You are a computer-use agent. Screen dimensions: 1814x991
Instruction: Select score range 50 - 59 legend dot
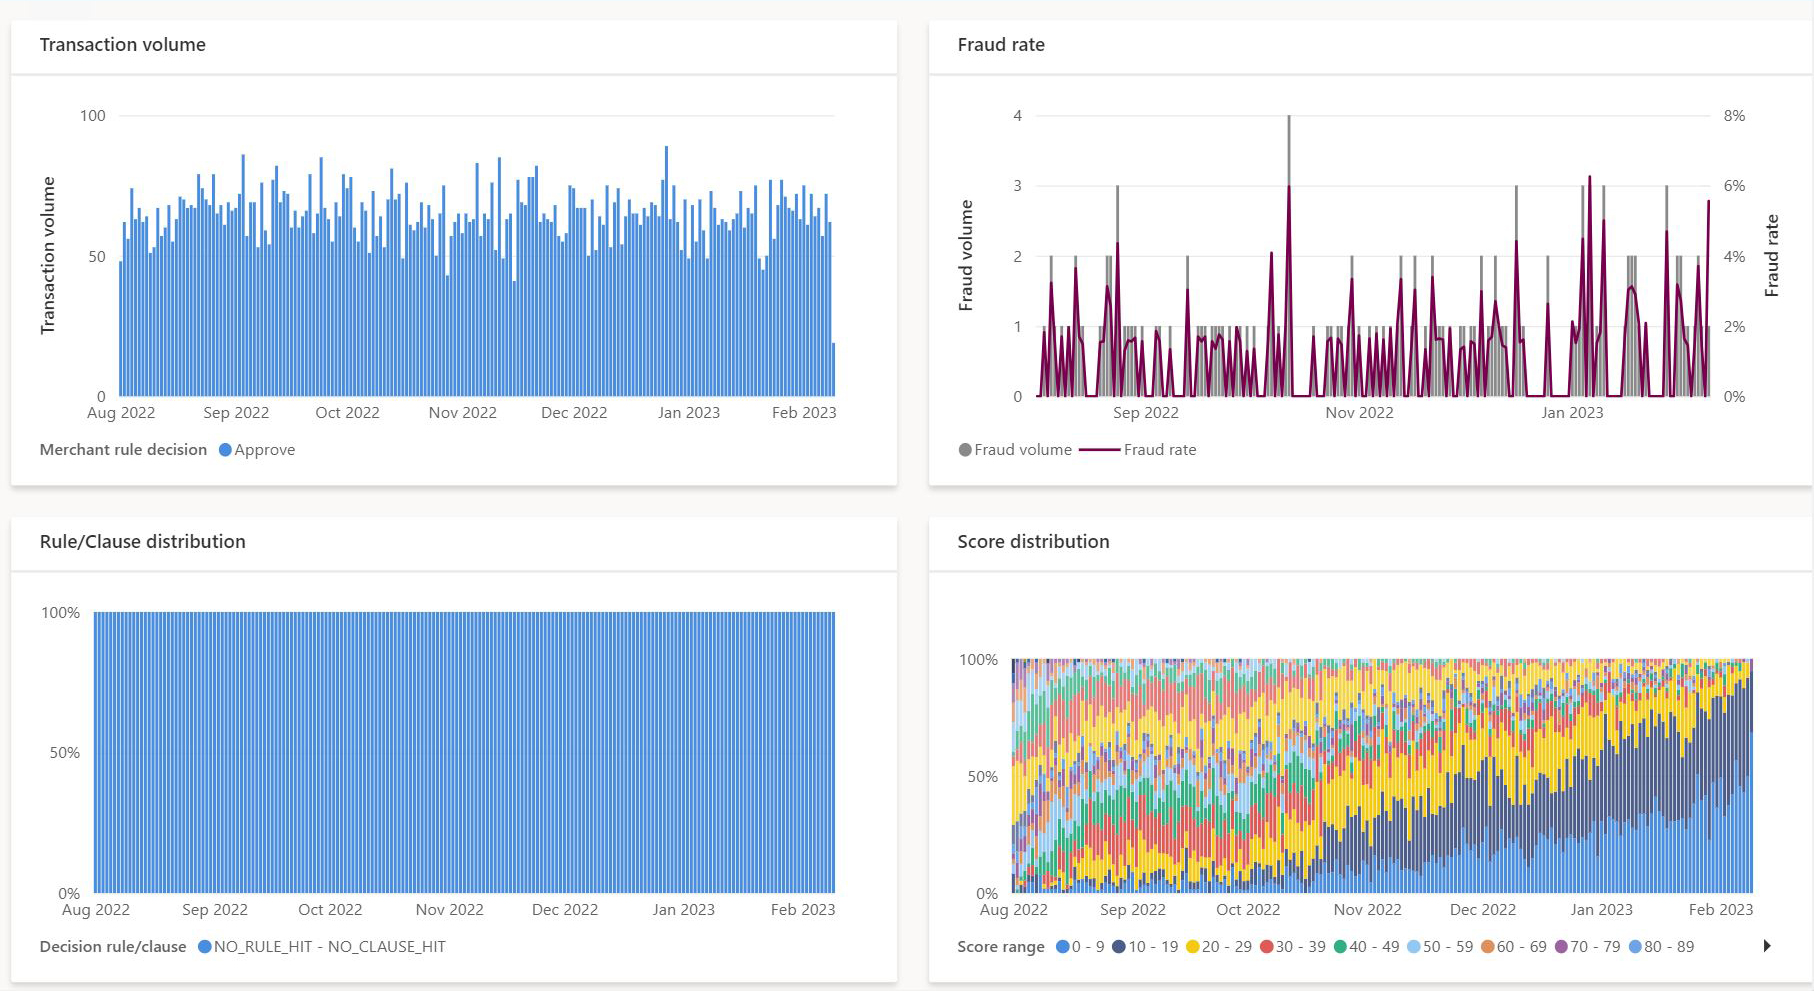click(x=1413, y=947)
